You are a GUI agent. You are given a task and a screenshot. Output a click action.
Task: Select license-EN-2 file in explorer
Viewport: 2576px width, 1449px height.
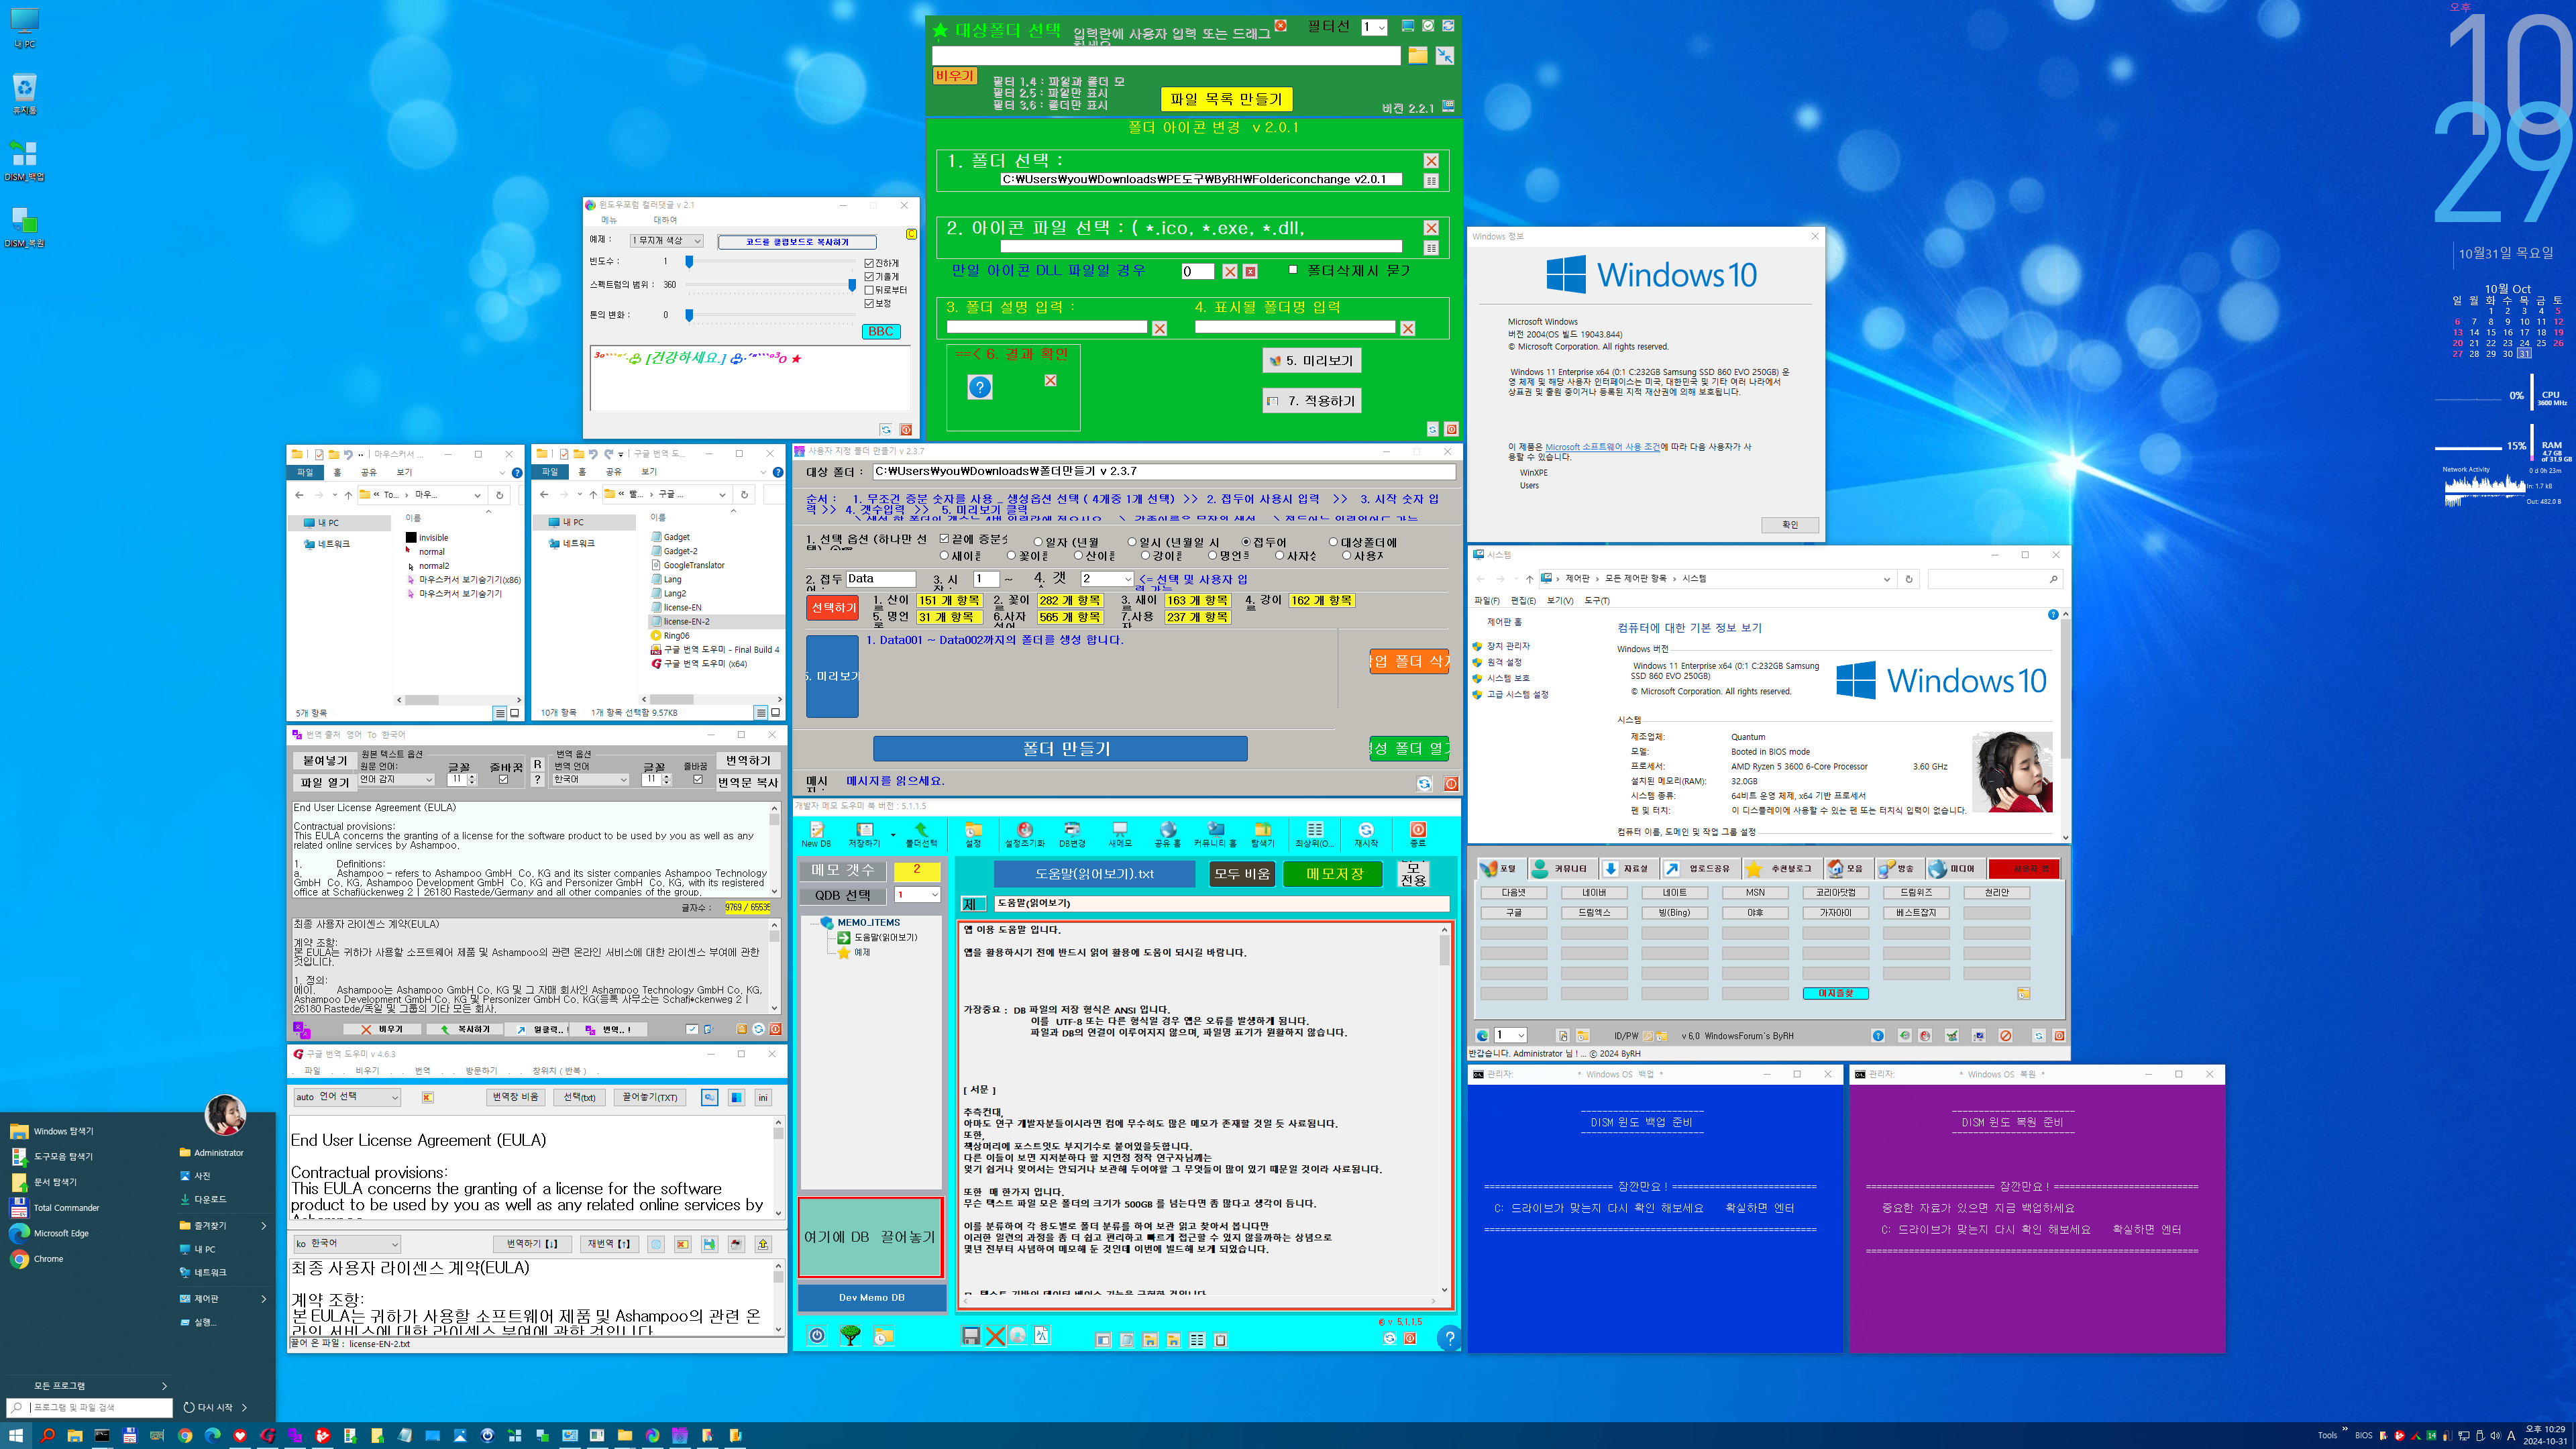[686, 621]
